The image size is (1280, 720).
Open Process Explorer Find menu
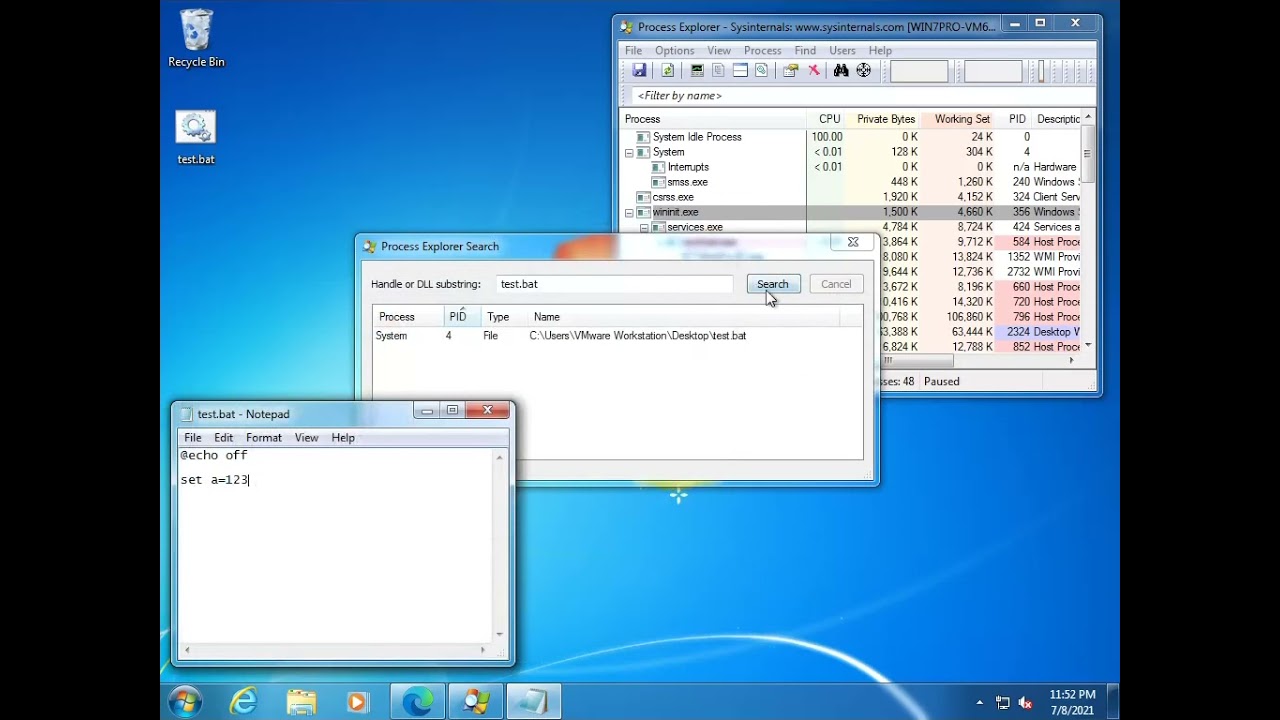(x=805, y=50)
